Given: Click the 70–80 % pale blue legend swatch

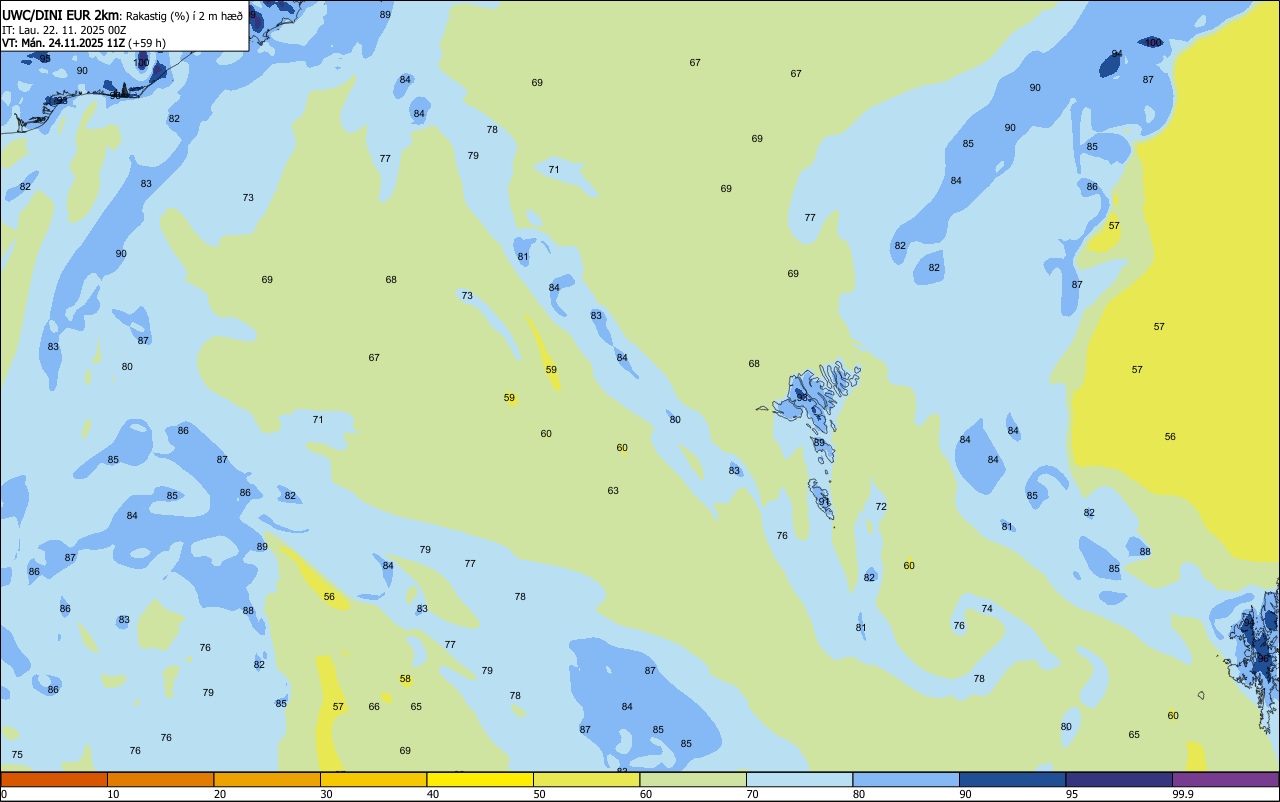Looking at the screenshot, I should pyautogui.click(x=799, y=779).
